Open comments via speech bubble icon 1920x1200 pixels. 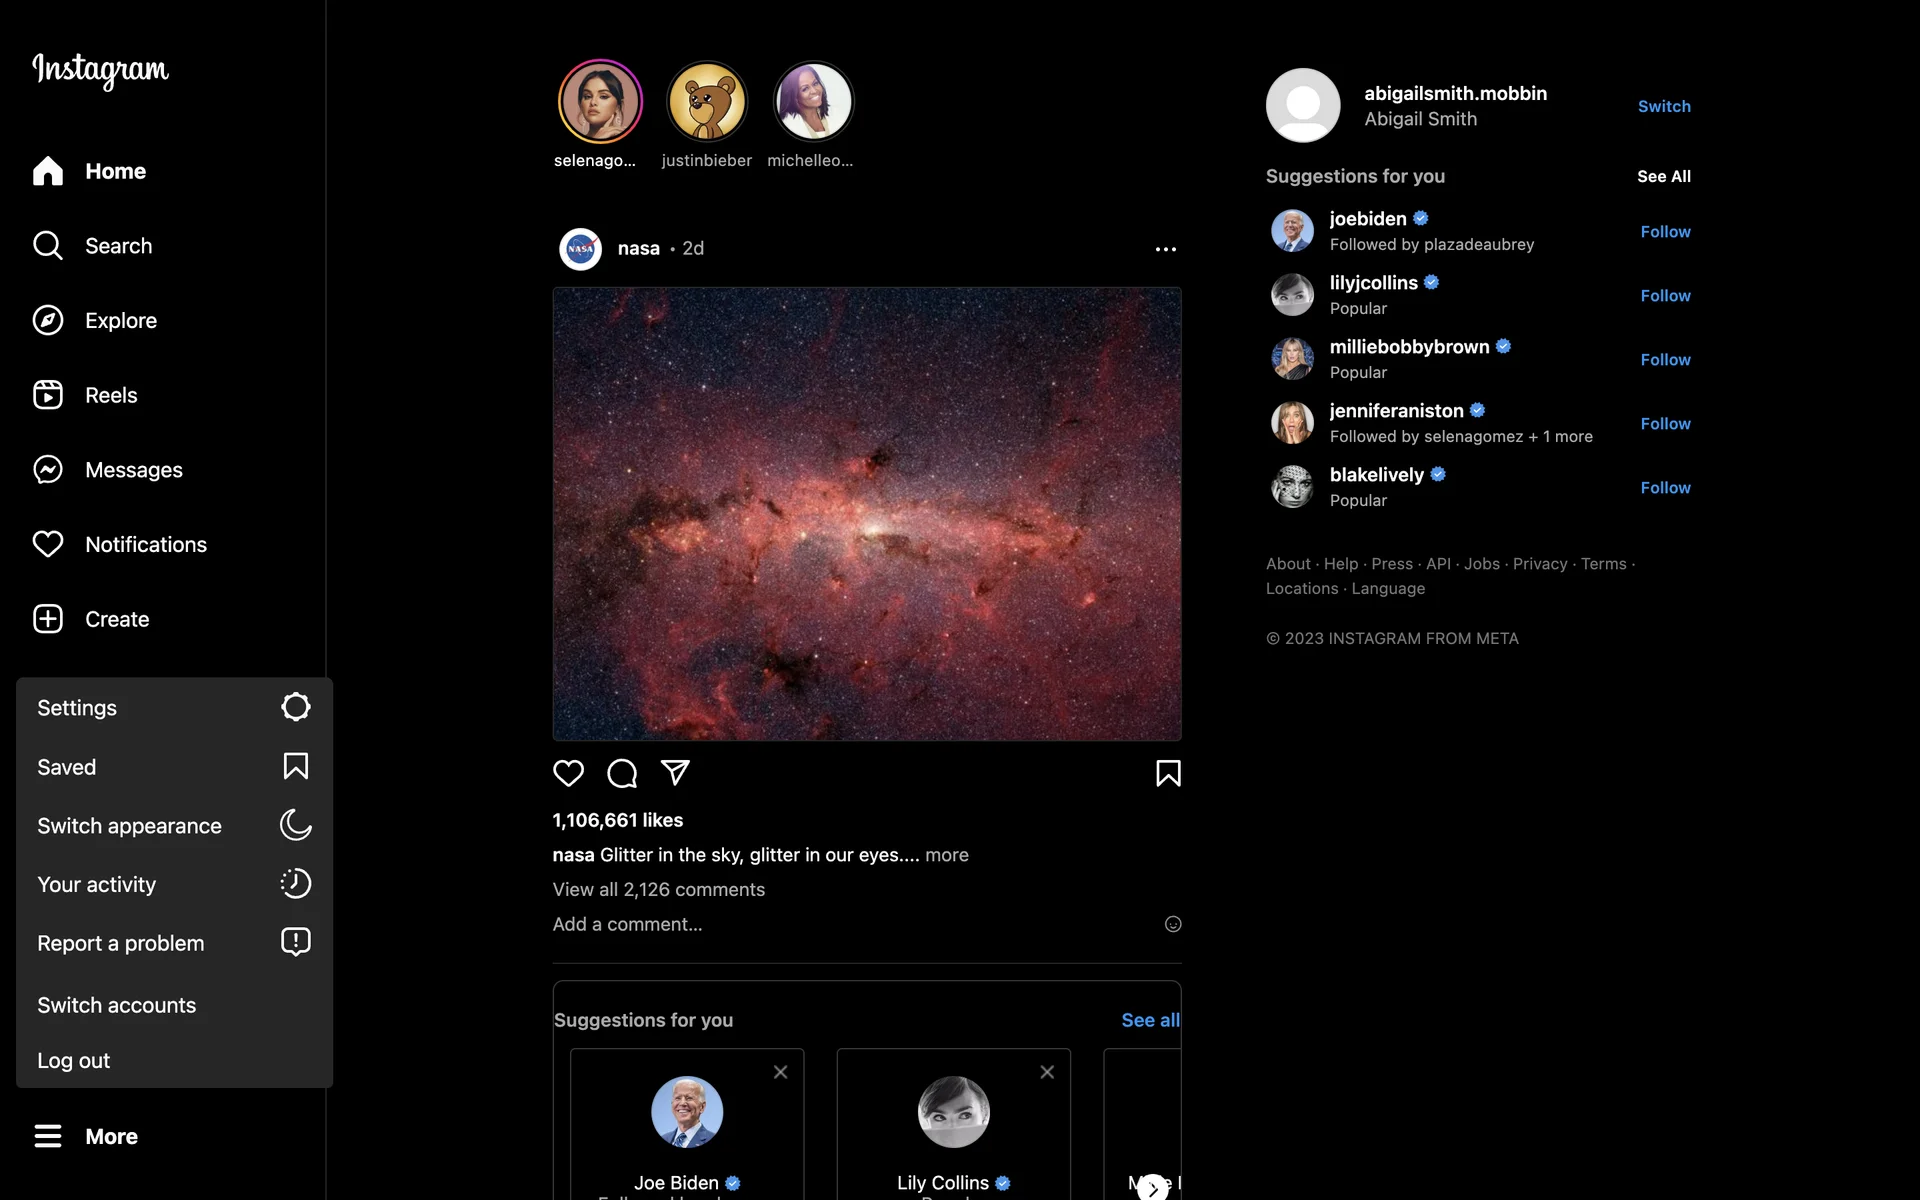[x=622, y=773]
